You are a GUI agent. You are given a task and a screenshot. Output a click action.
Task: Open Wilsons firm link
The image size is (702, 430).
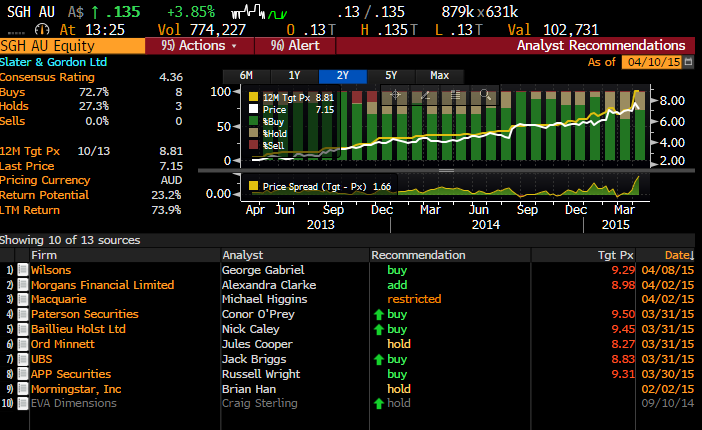tap(51, 270)
